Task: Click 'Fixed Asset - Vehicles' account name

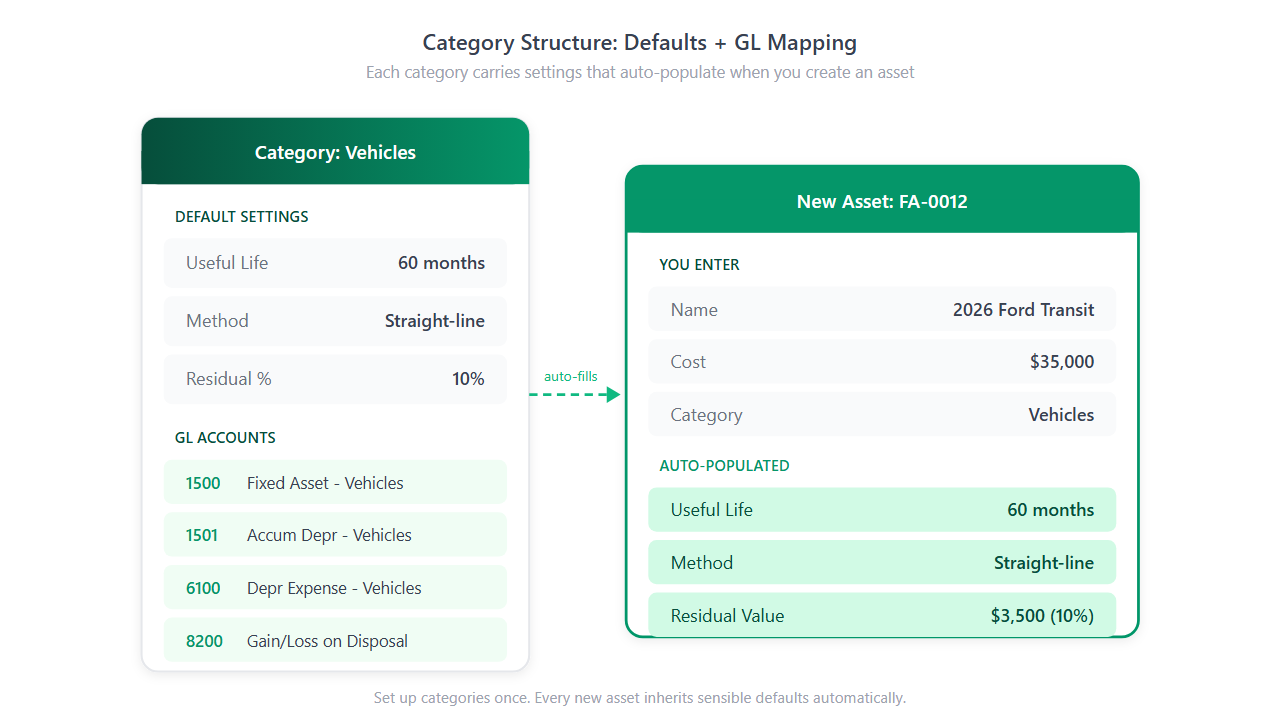Action: point(325,483)
